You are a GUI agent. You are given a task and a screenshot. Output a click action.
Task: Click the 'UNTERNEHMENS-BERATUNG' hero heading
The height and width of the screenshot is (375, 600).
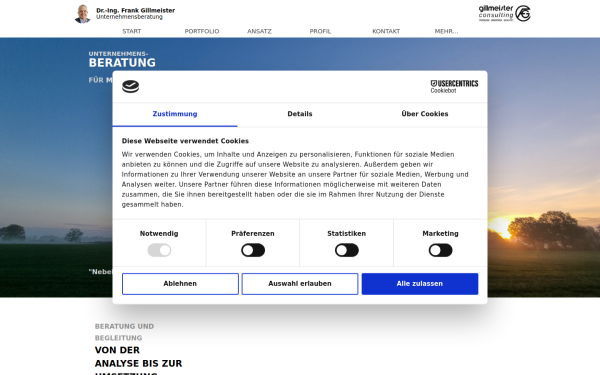click(x=122, y=60)
